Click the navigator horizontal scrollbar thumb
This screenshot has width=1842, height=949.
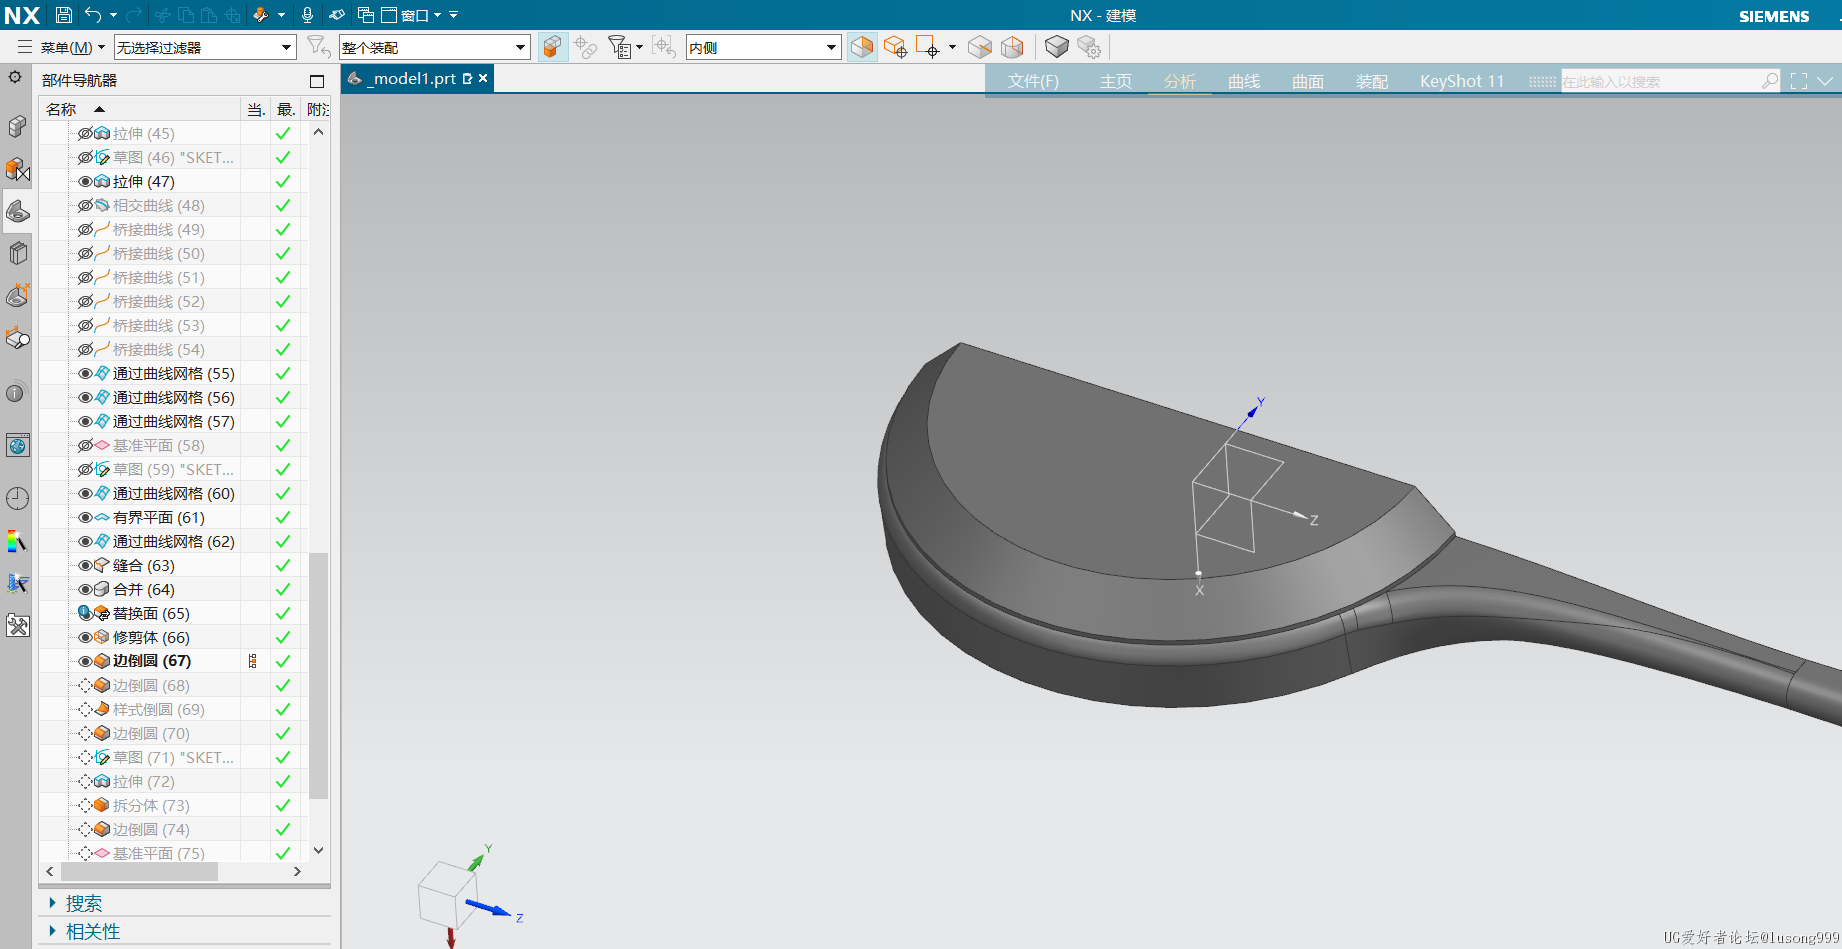coord(139,872)
